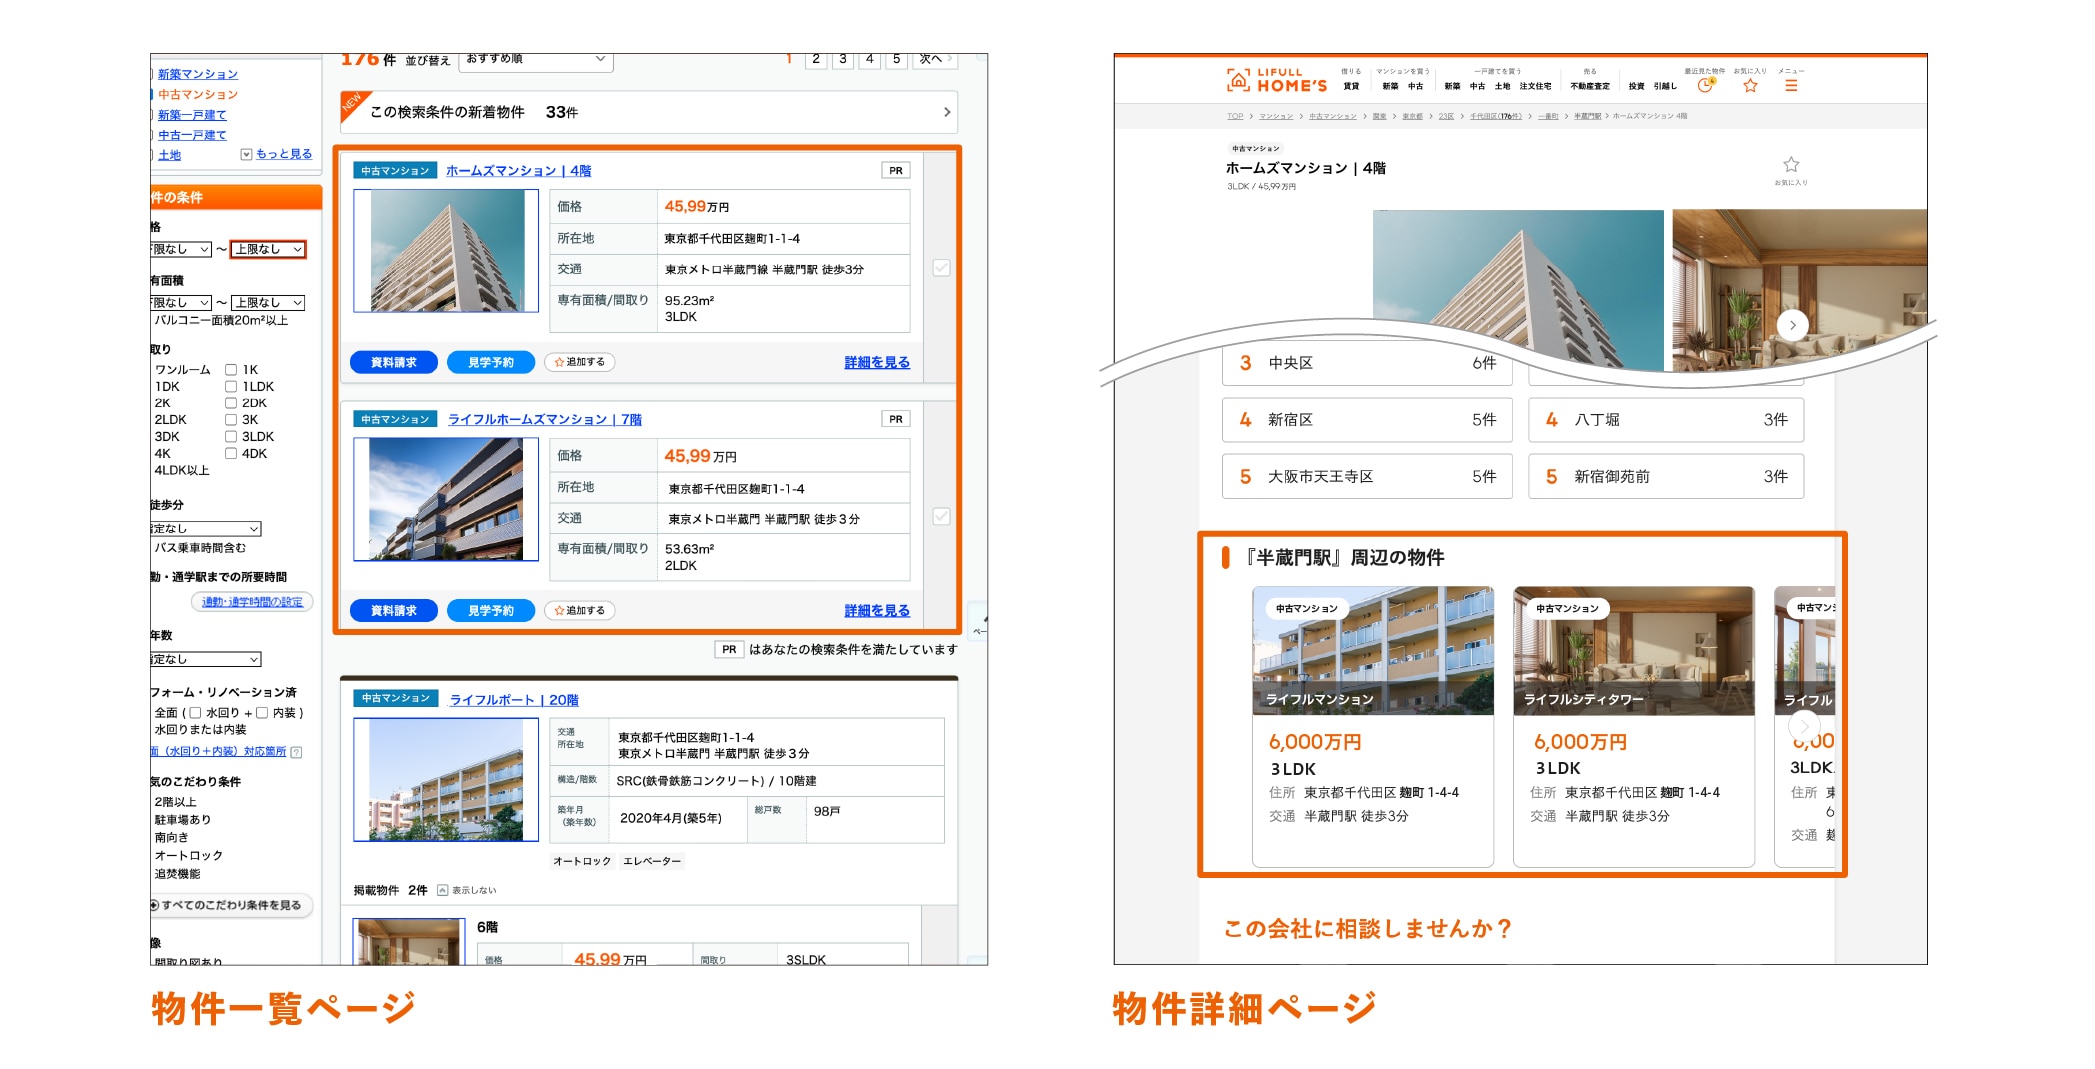The width and height of the screenshot is (2095, 1069).
Task: Go to results page 3
Action: pos(843,60)
